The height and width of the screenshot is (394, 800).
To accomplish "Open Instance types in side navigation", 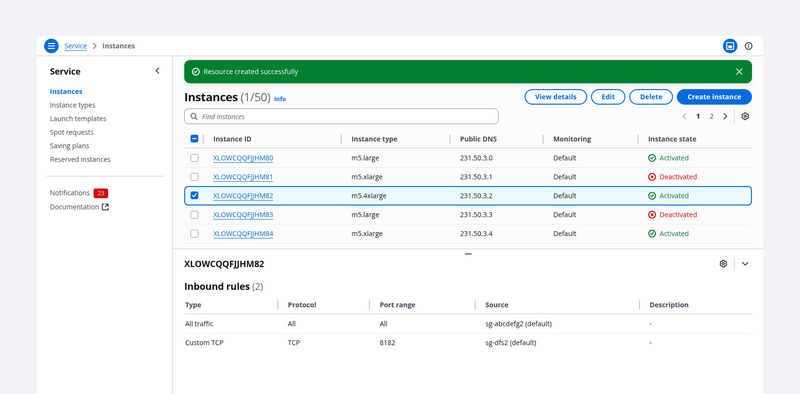I will (x=72, y=105).
